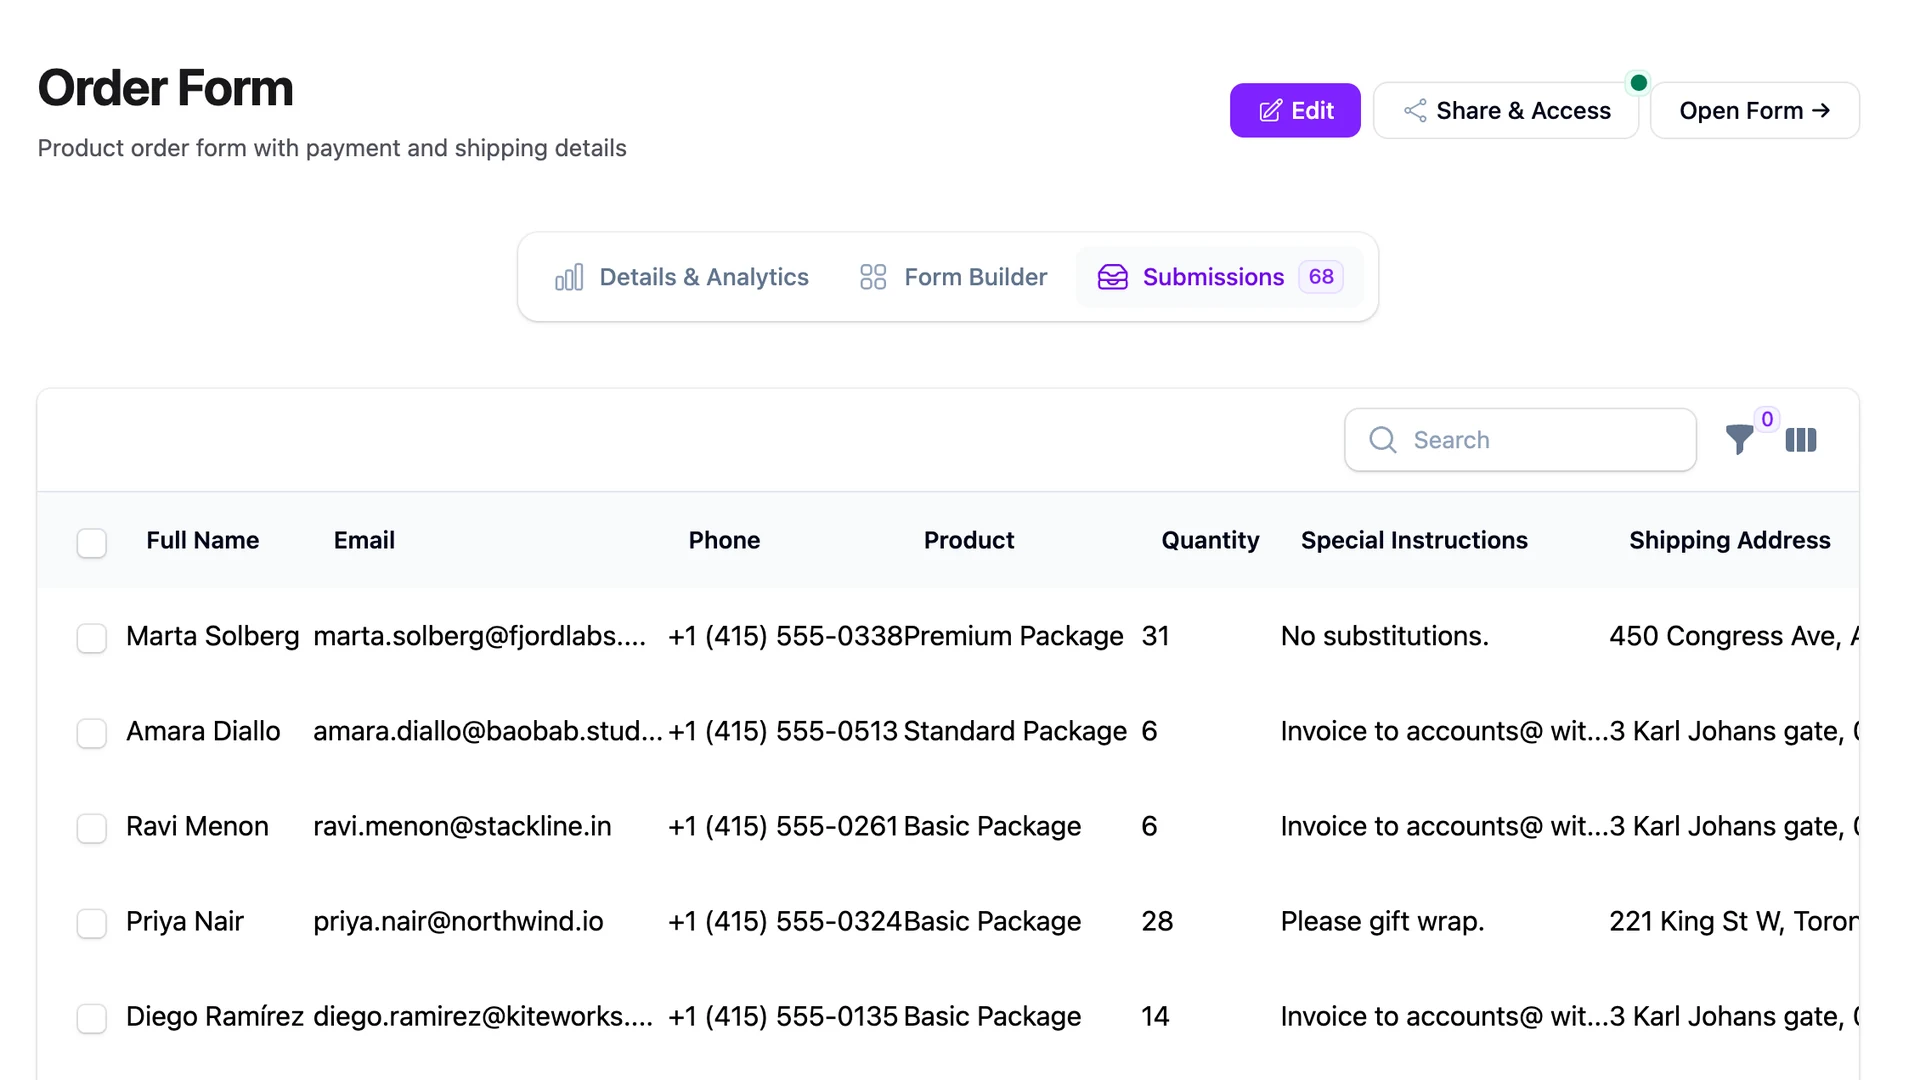The image size is (1920, 1080).
Task: Click the 221 King St W address cell
Action: click(x=1733, y=921)
